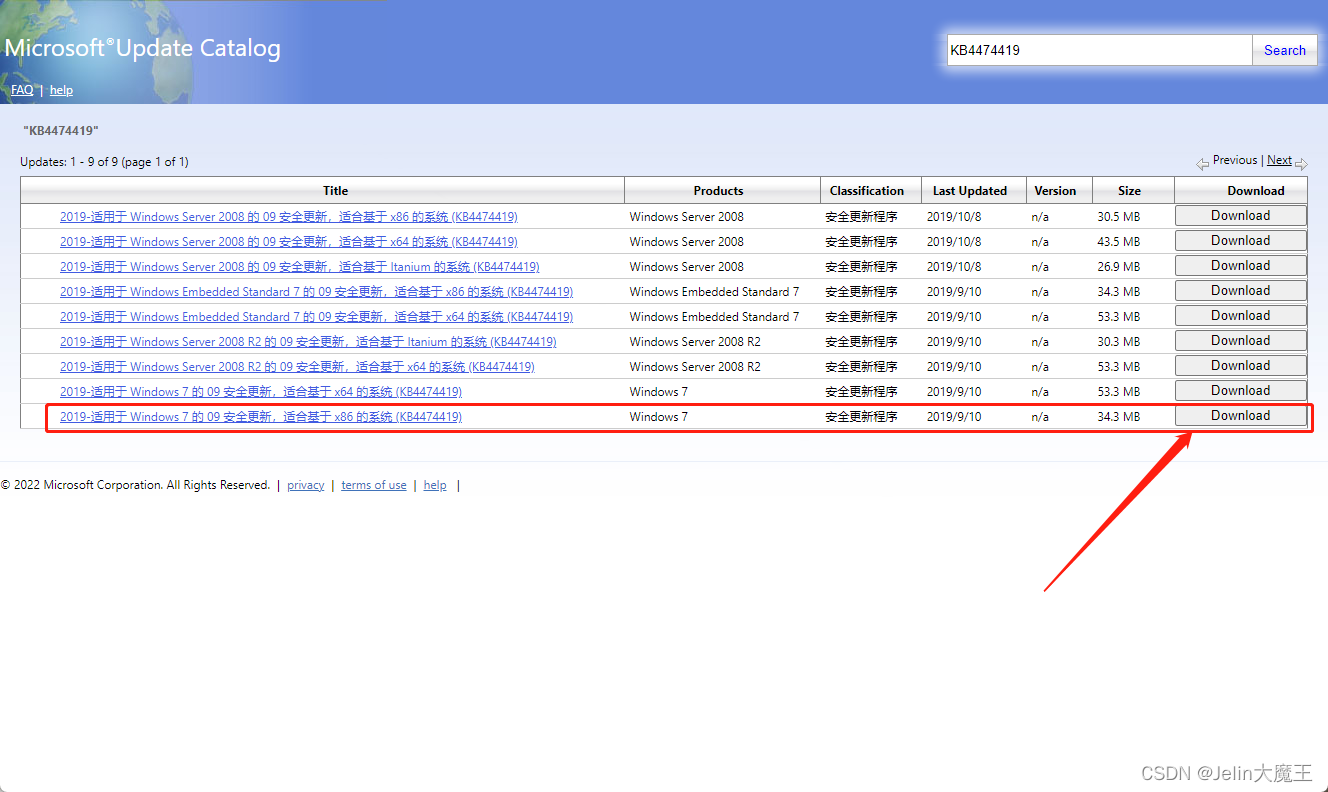Click the search box containing KB4474419
The image size is (1328, 792).
click(x=1099, y=50)
